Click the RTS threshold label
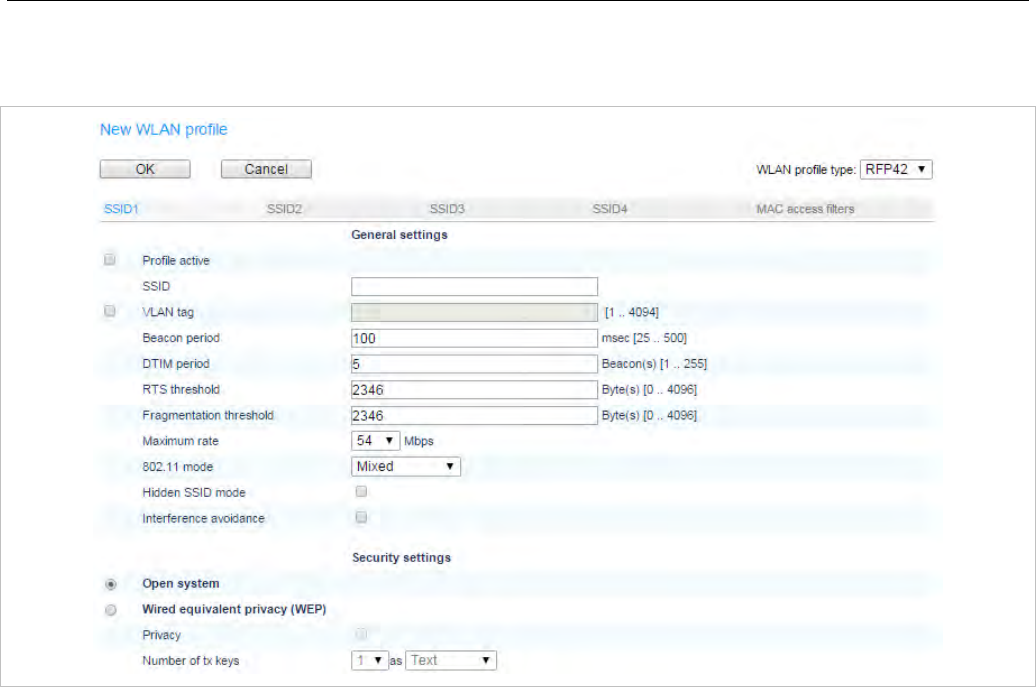This screenshot has width=1036, height=687. pos(181,390)
